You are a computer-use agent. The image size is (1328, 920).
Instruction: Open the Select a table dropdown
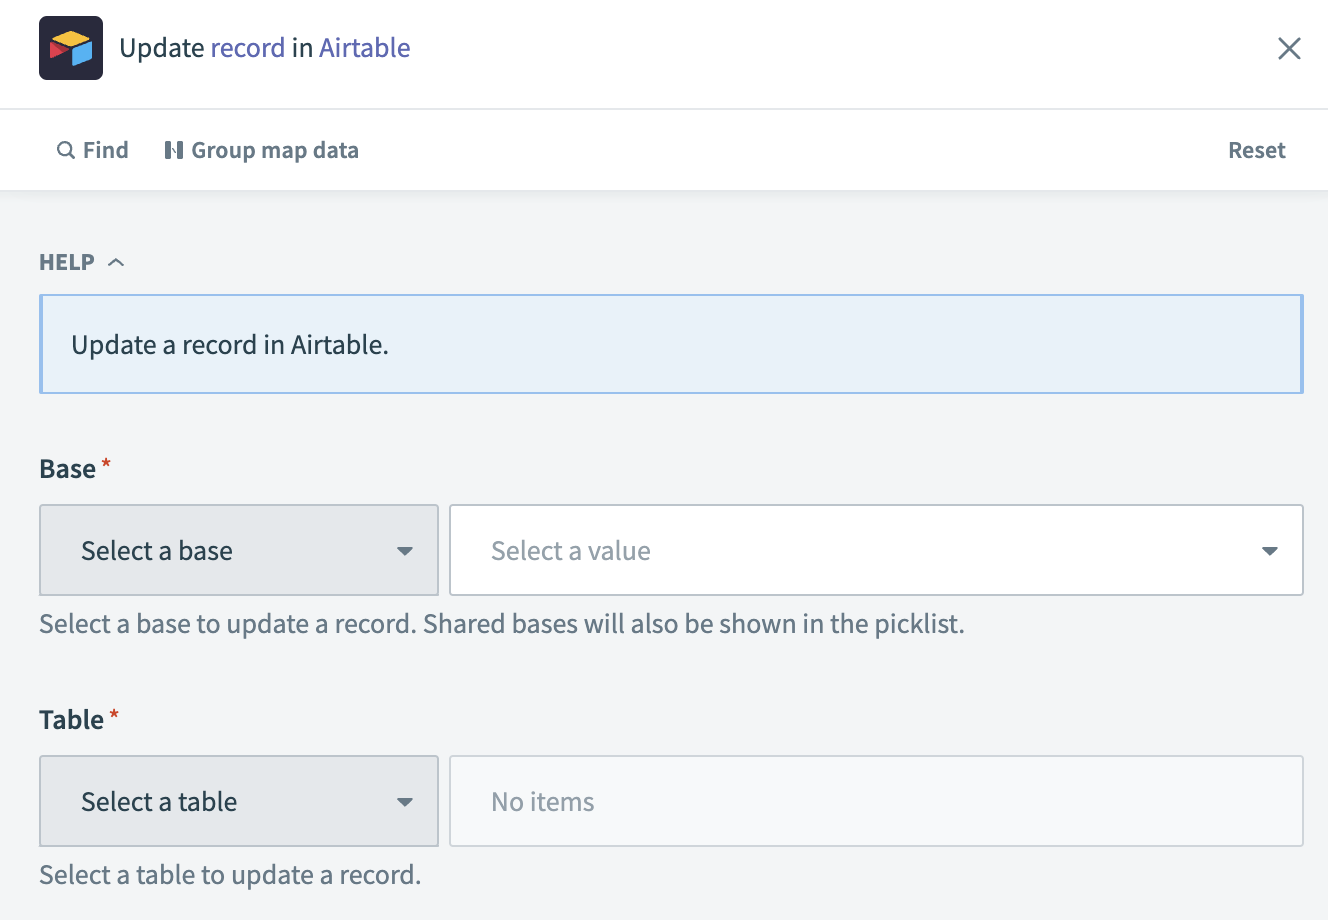pyautogui.click(x=238, y=801)
